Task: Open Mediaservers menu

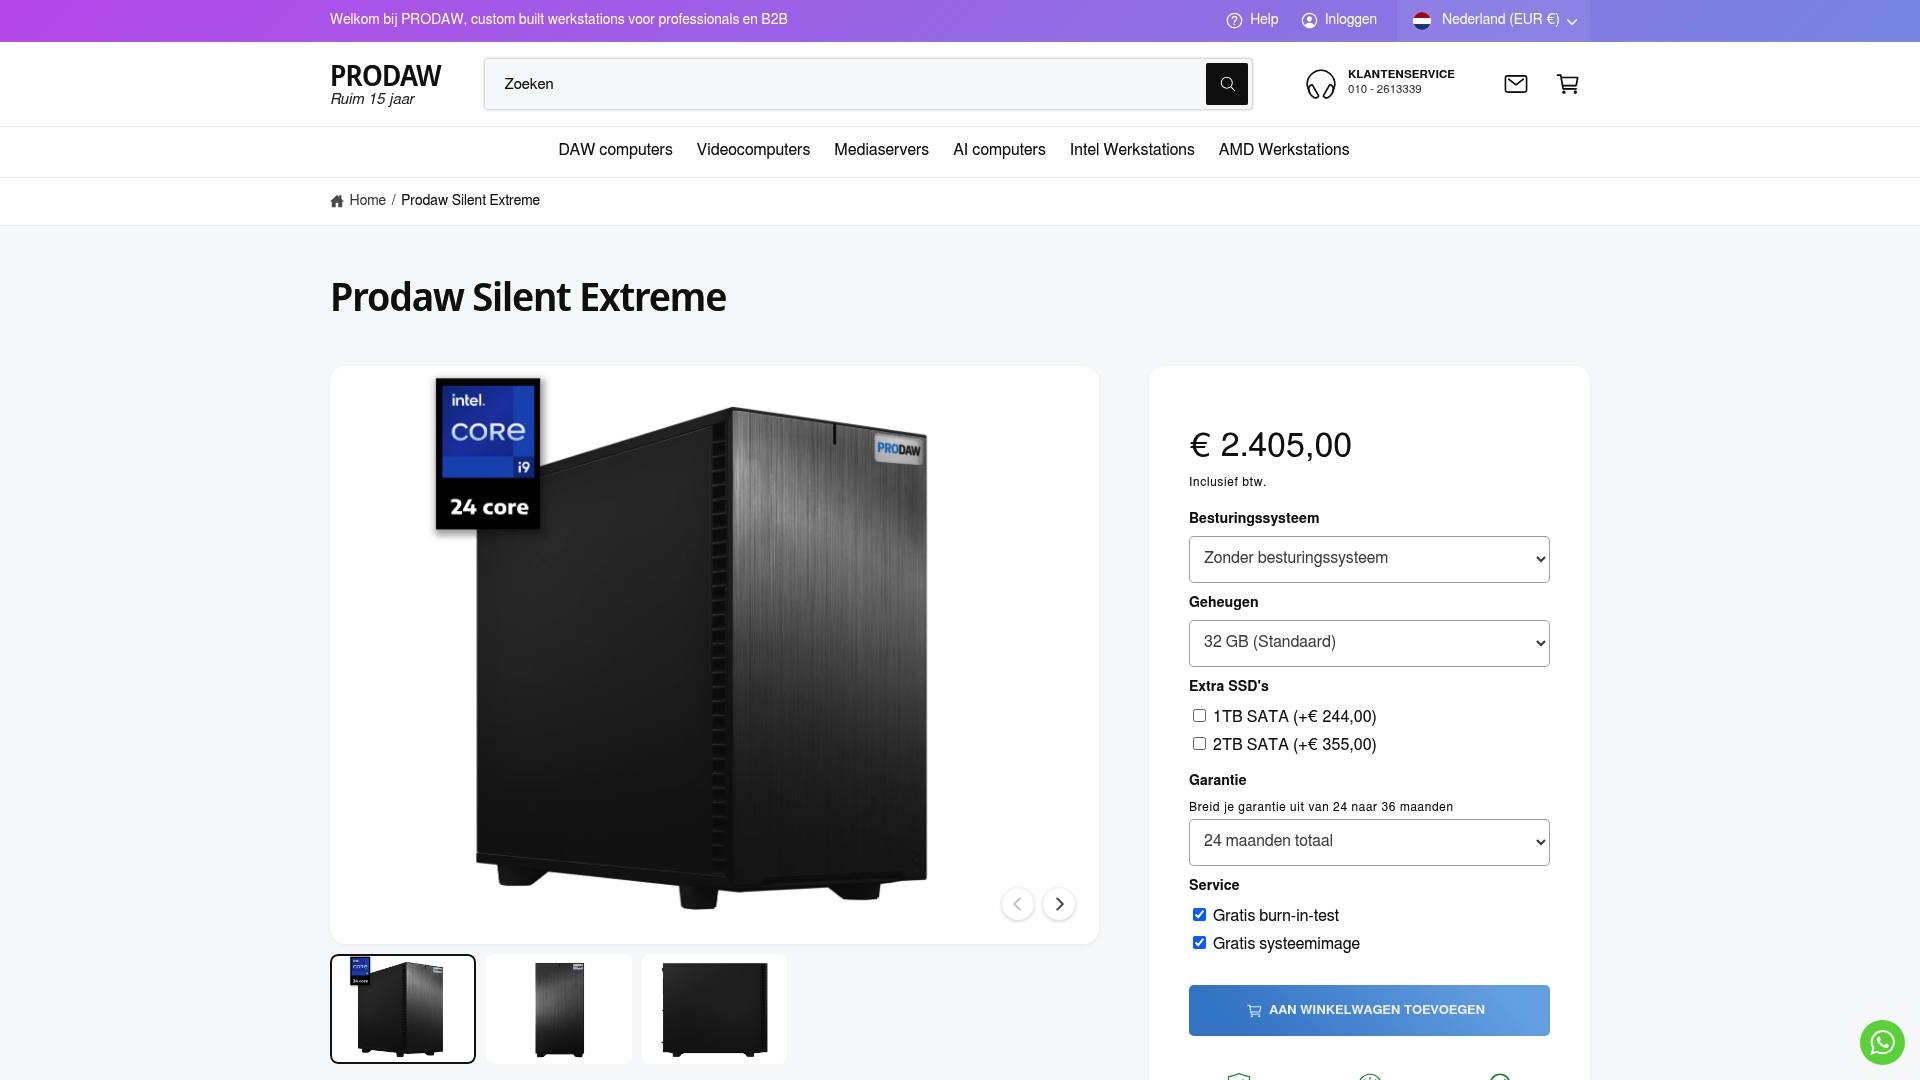Action: [x=881, y=150]
